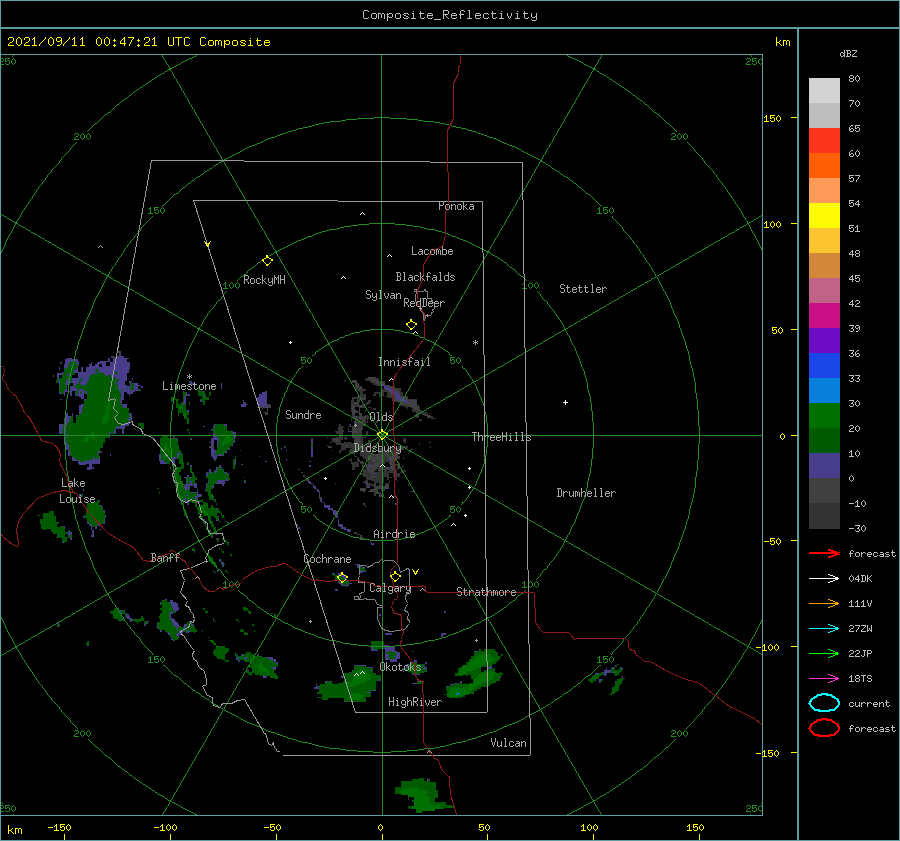Click the green echo cell west of Okotoks

tap(350, 684)
